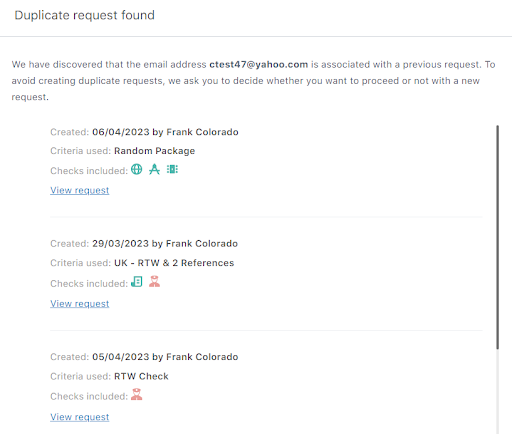Open View request for 29/03/2023 entry

tap(80, 304)
